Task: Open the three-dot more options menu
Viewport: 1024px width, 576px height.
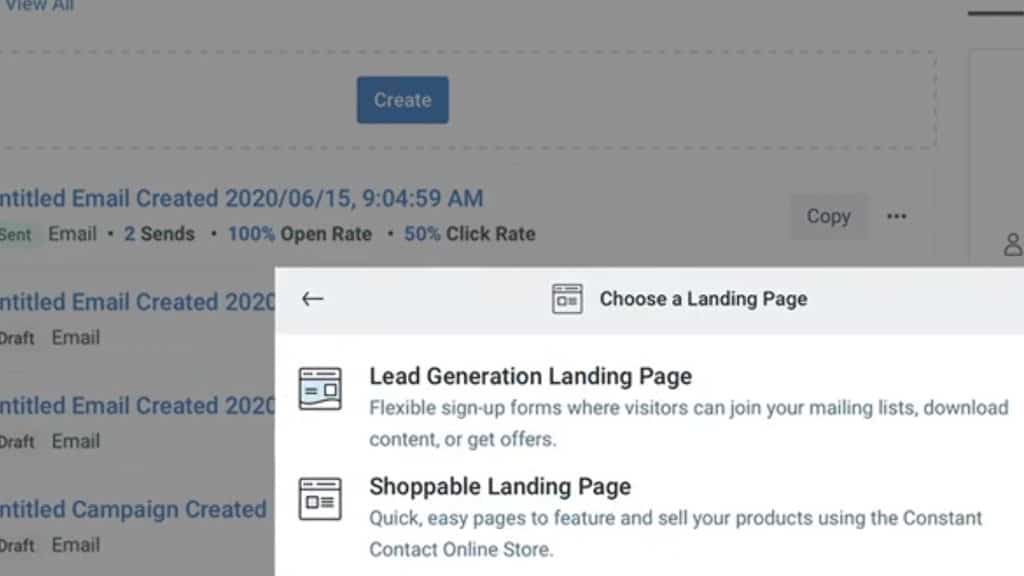Action: pyautogui.click(x=896, y=216)
